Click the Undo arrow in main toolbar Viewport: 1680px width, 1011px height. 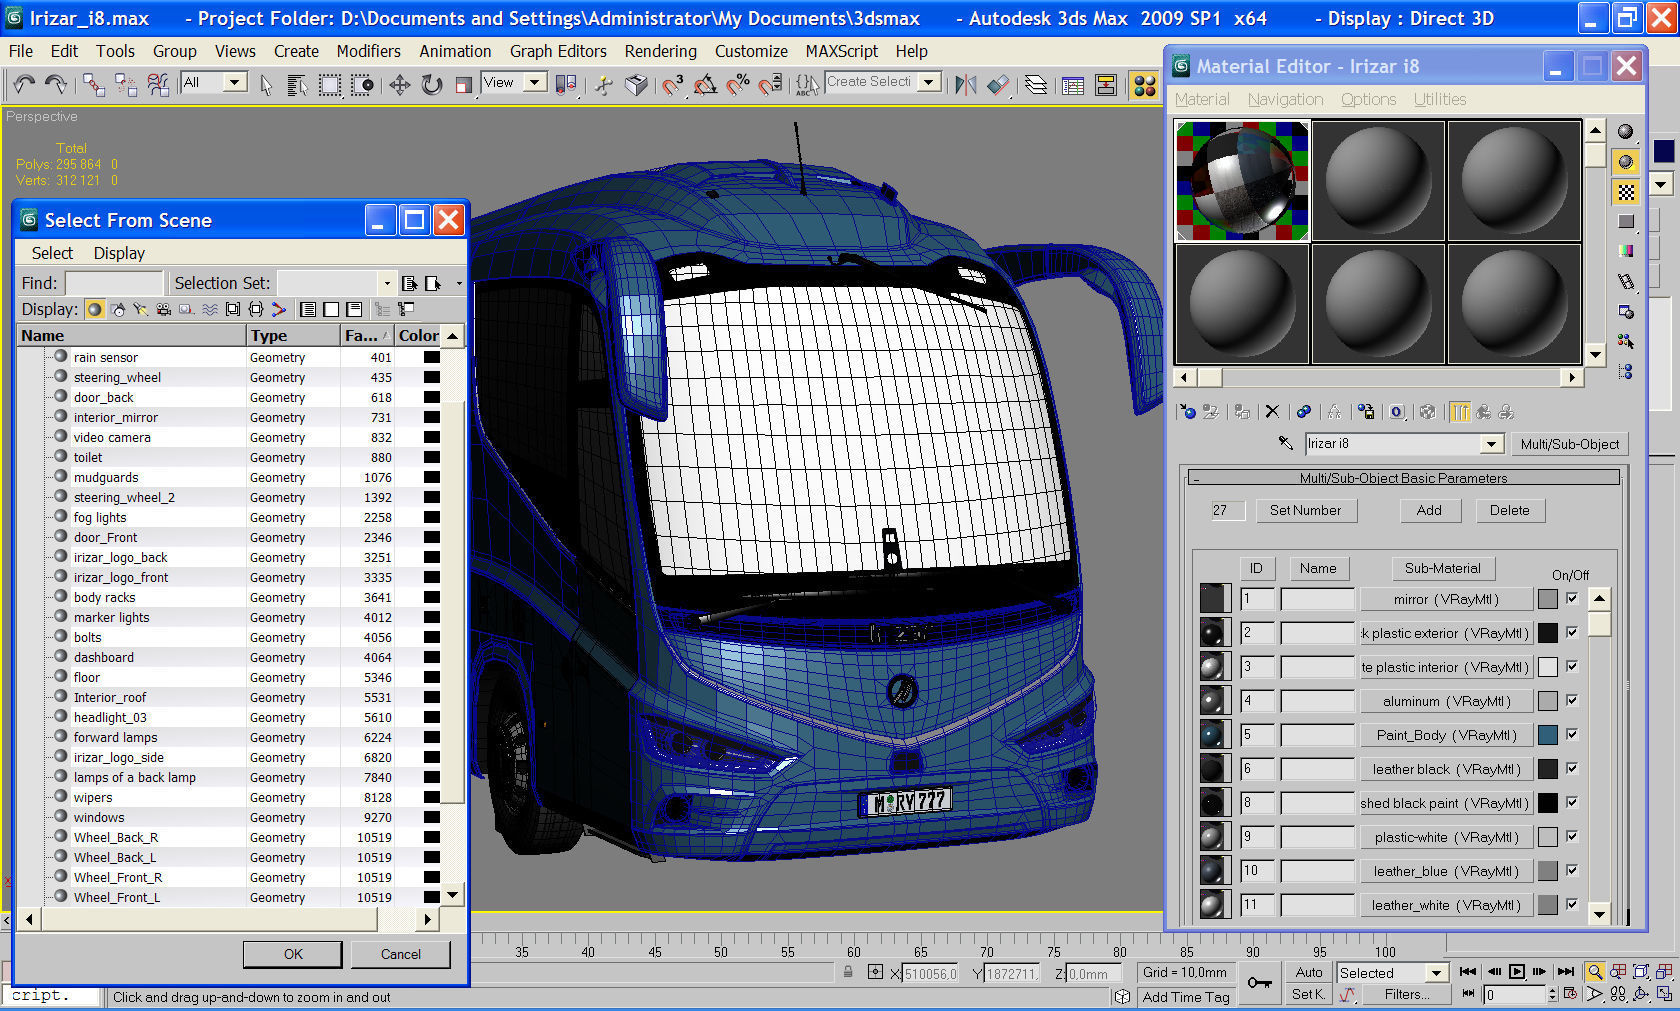(24, 85)
